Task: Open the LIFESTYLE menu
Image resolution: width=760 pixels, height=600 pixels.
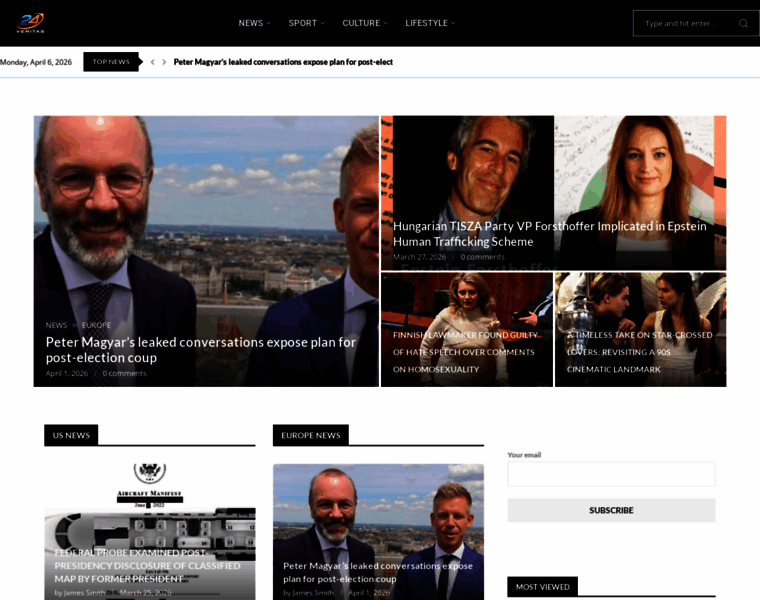Action: 427,23
